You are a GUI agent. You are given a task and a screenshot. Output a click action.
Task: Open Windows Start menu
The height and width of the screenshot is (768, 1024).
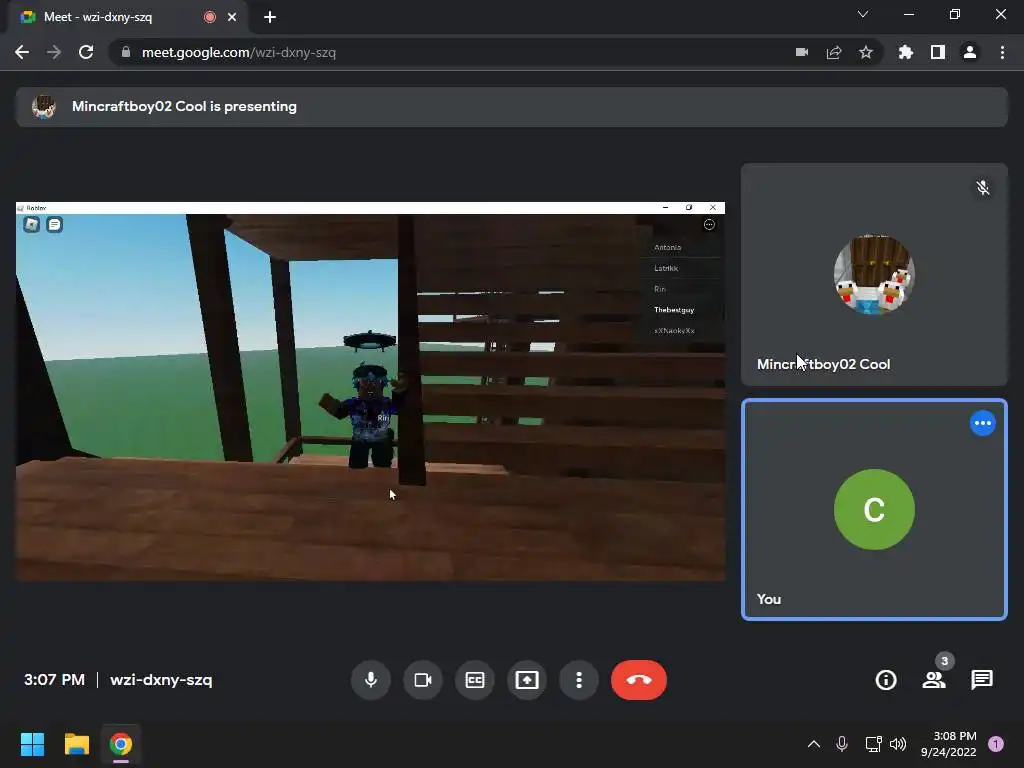coord(32,744)
